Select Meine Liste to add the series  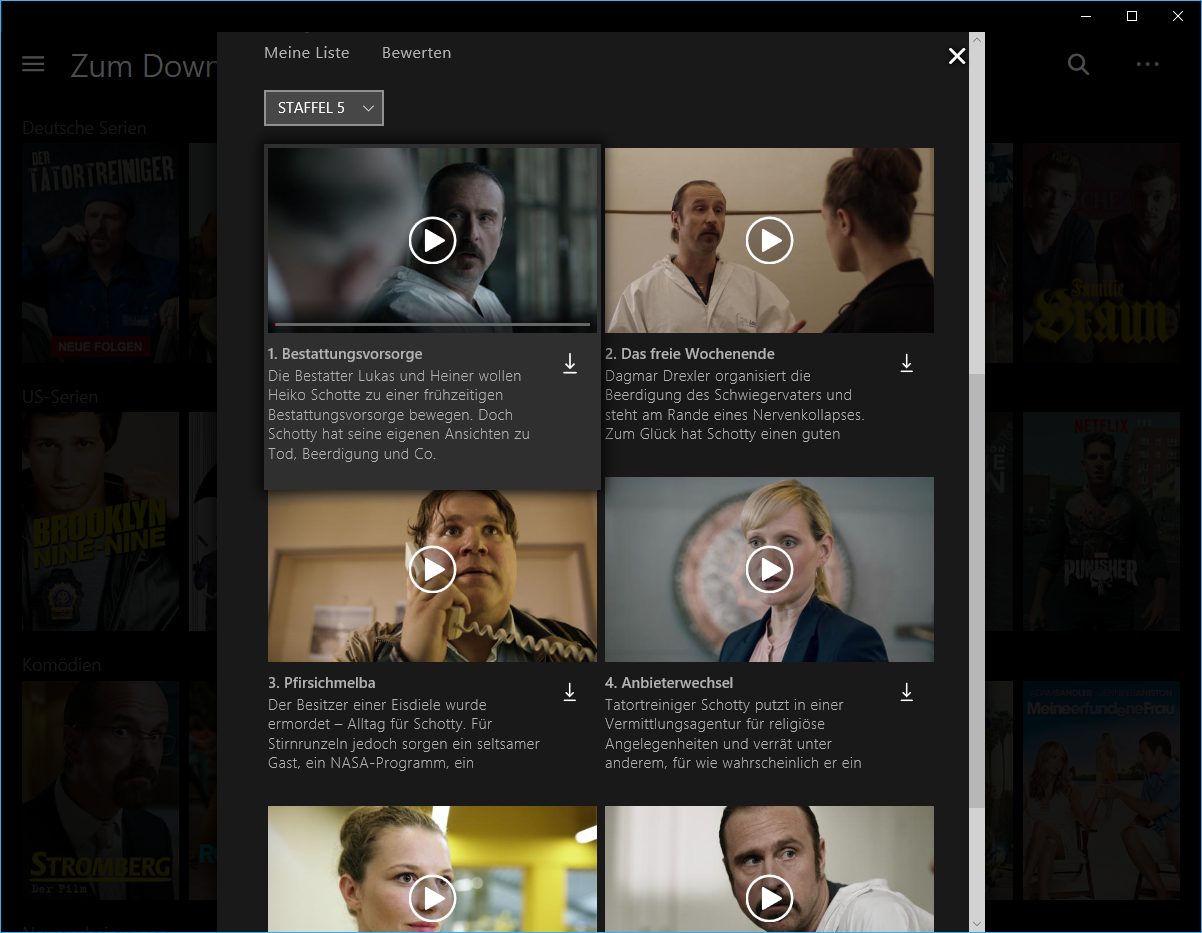pyautogui.click(x=306, y=52)
